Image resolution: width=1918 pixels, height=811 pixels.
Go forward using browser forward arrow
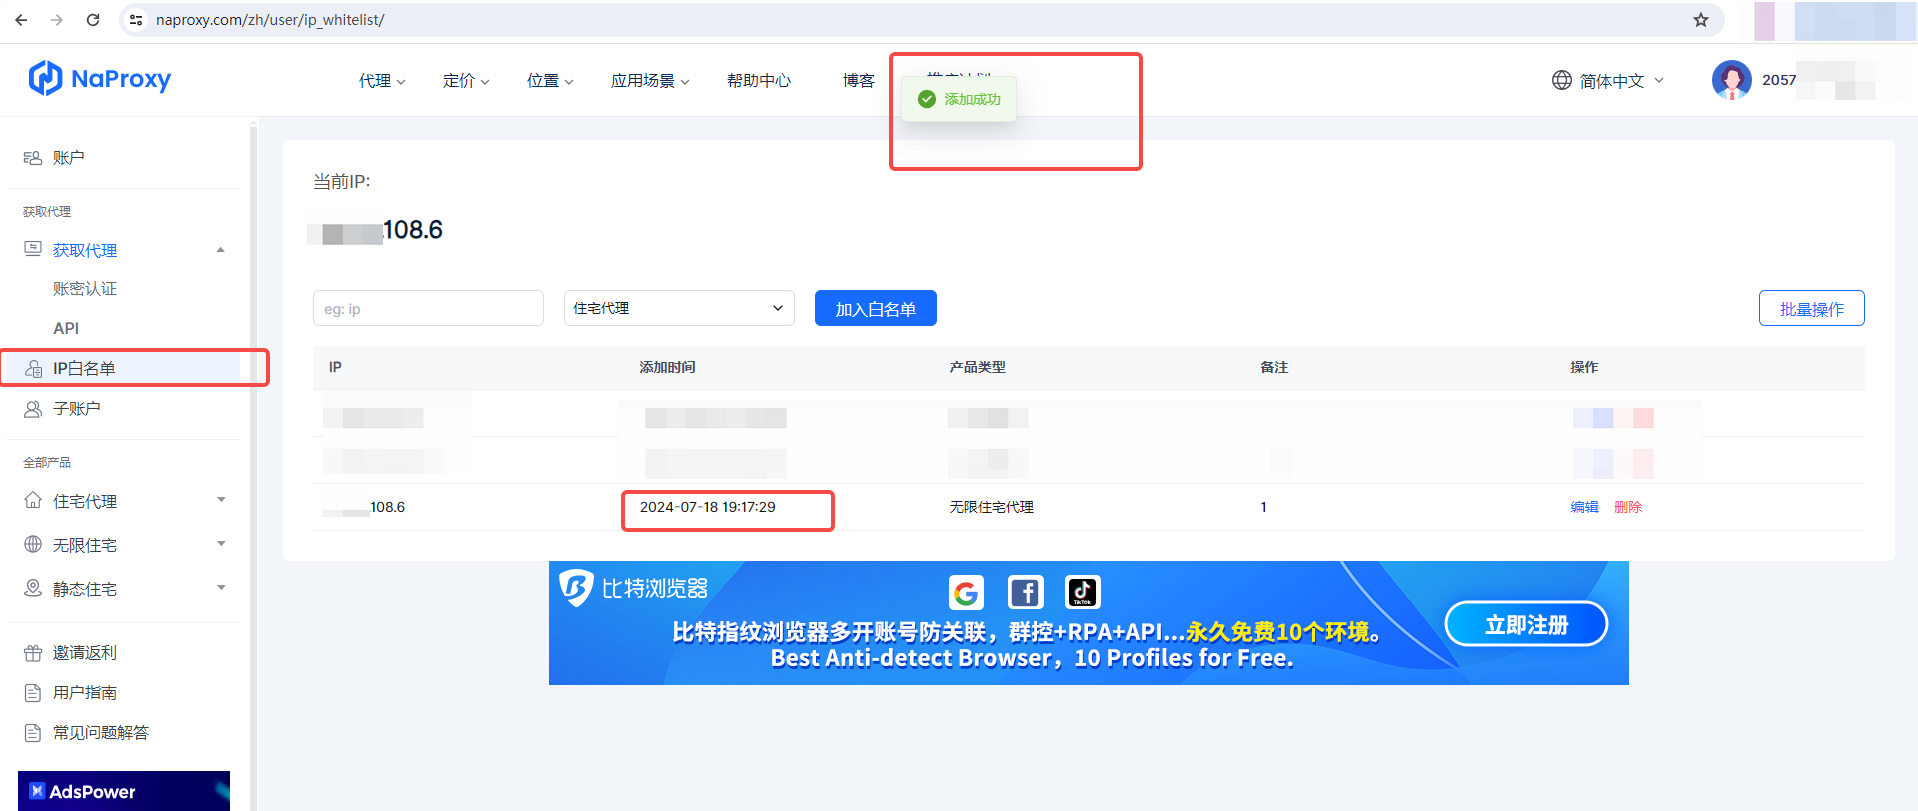[57, 20]
